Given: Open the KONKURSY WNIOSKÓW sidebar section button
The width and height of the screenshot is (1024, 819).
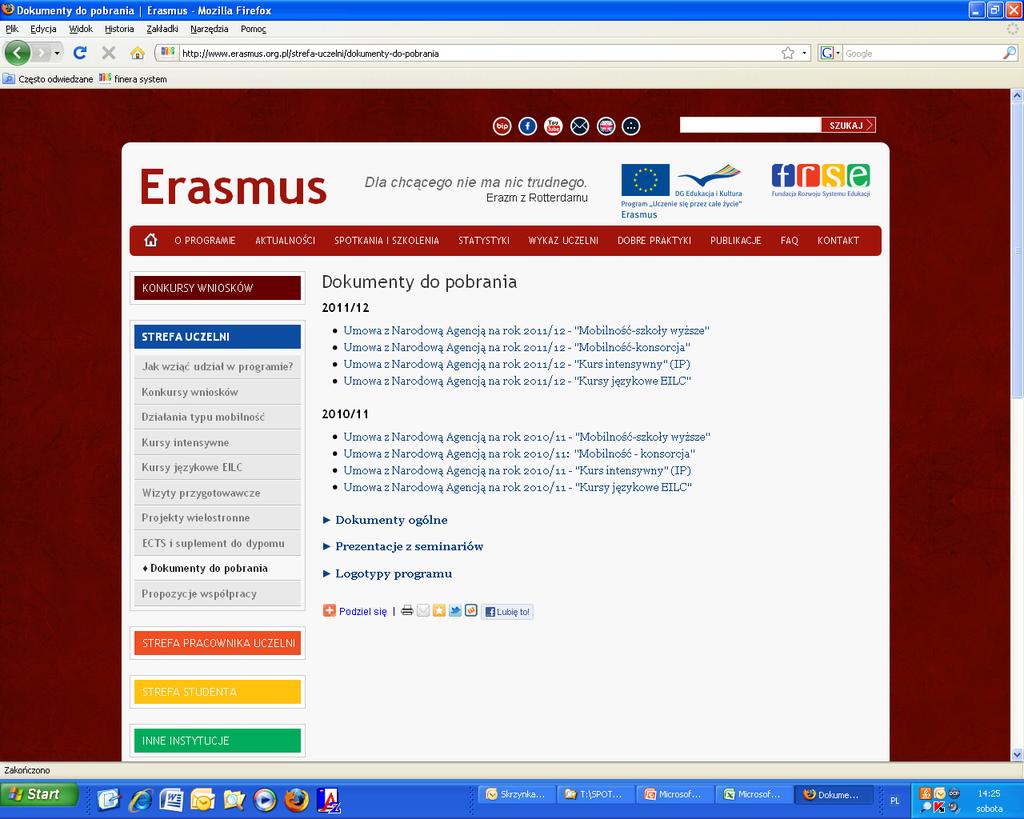Looking at the screenshot, I should coord(217,288).
